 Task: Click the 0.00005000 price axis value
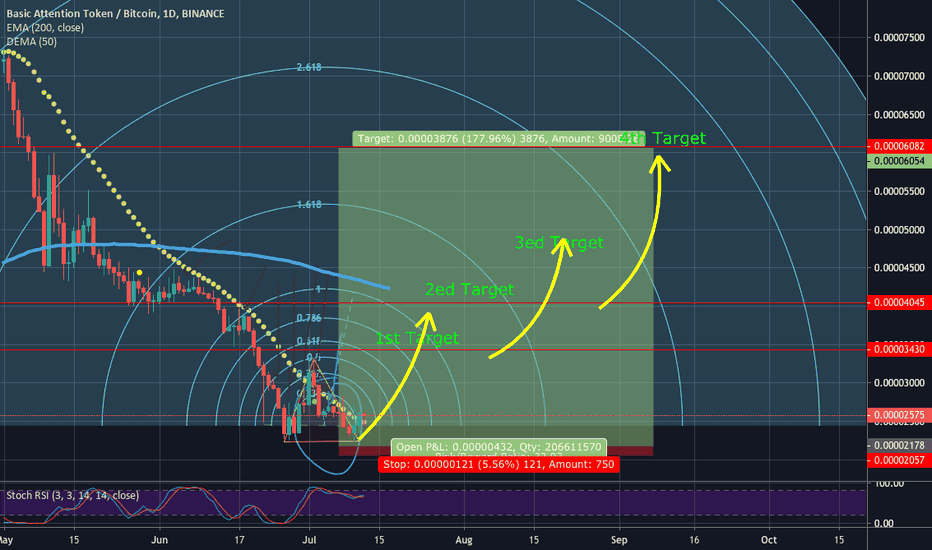[899, 230]
